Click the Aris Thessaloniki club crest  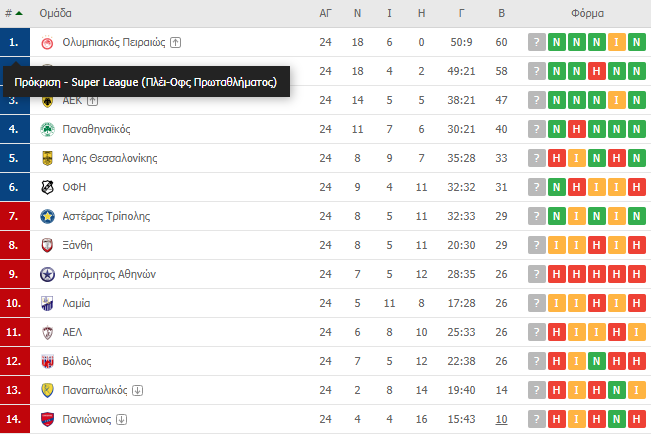[47, 159]
